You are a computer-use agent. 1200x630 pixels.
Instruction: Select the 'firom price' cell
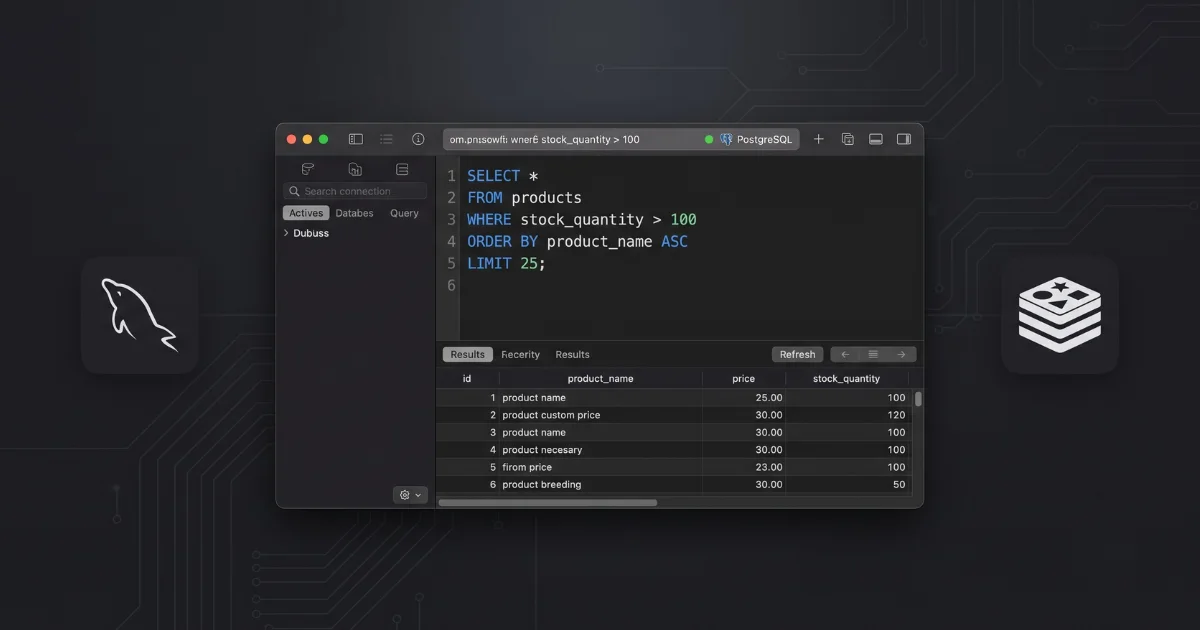tap(527, 467)
